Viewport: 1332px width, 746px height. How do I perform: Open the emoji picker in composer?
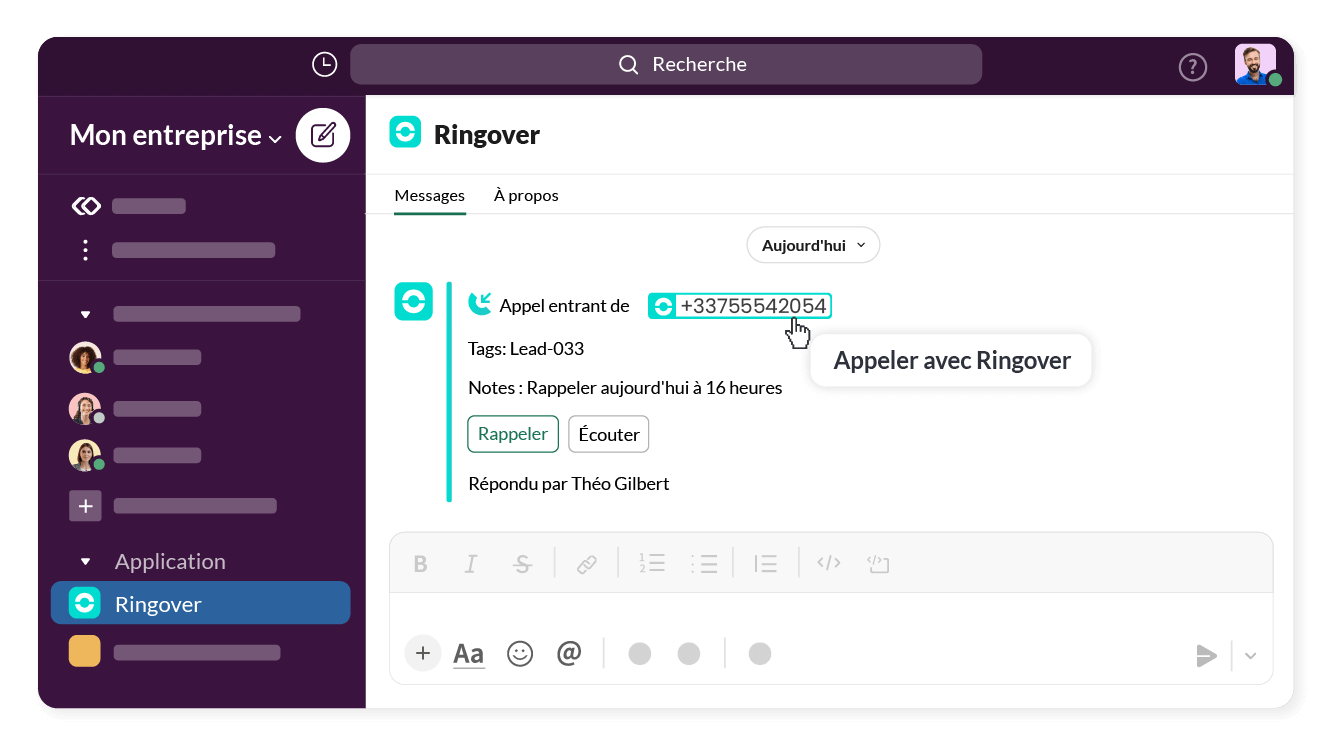[x=520, y=654]
